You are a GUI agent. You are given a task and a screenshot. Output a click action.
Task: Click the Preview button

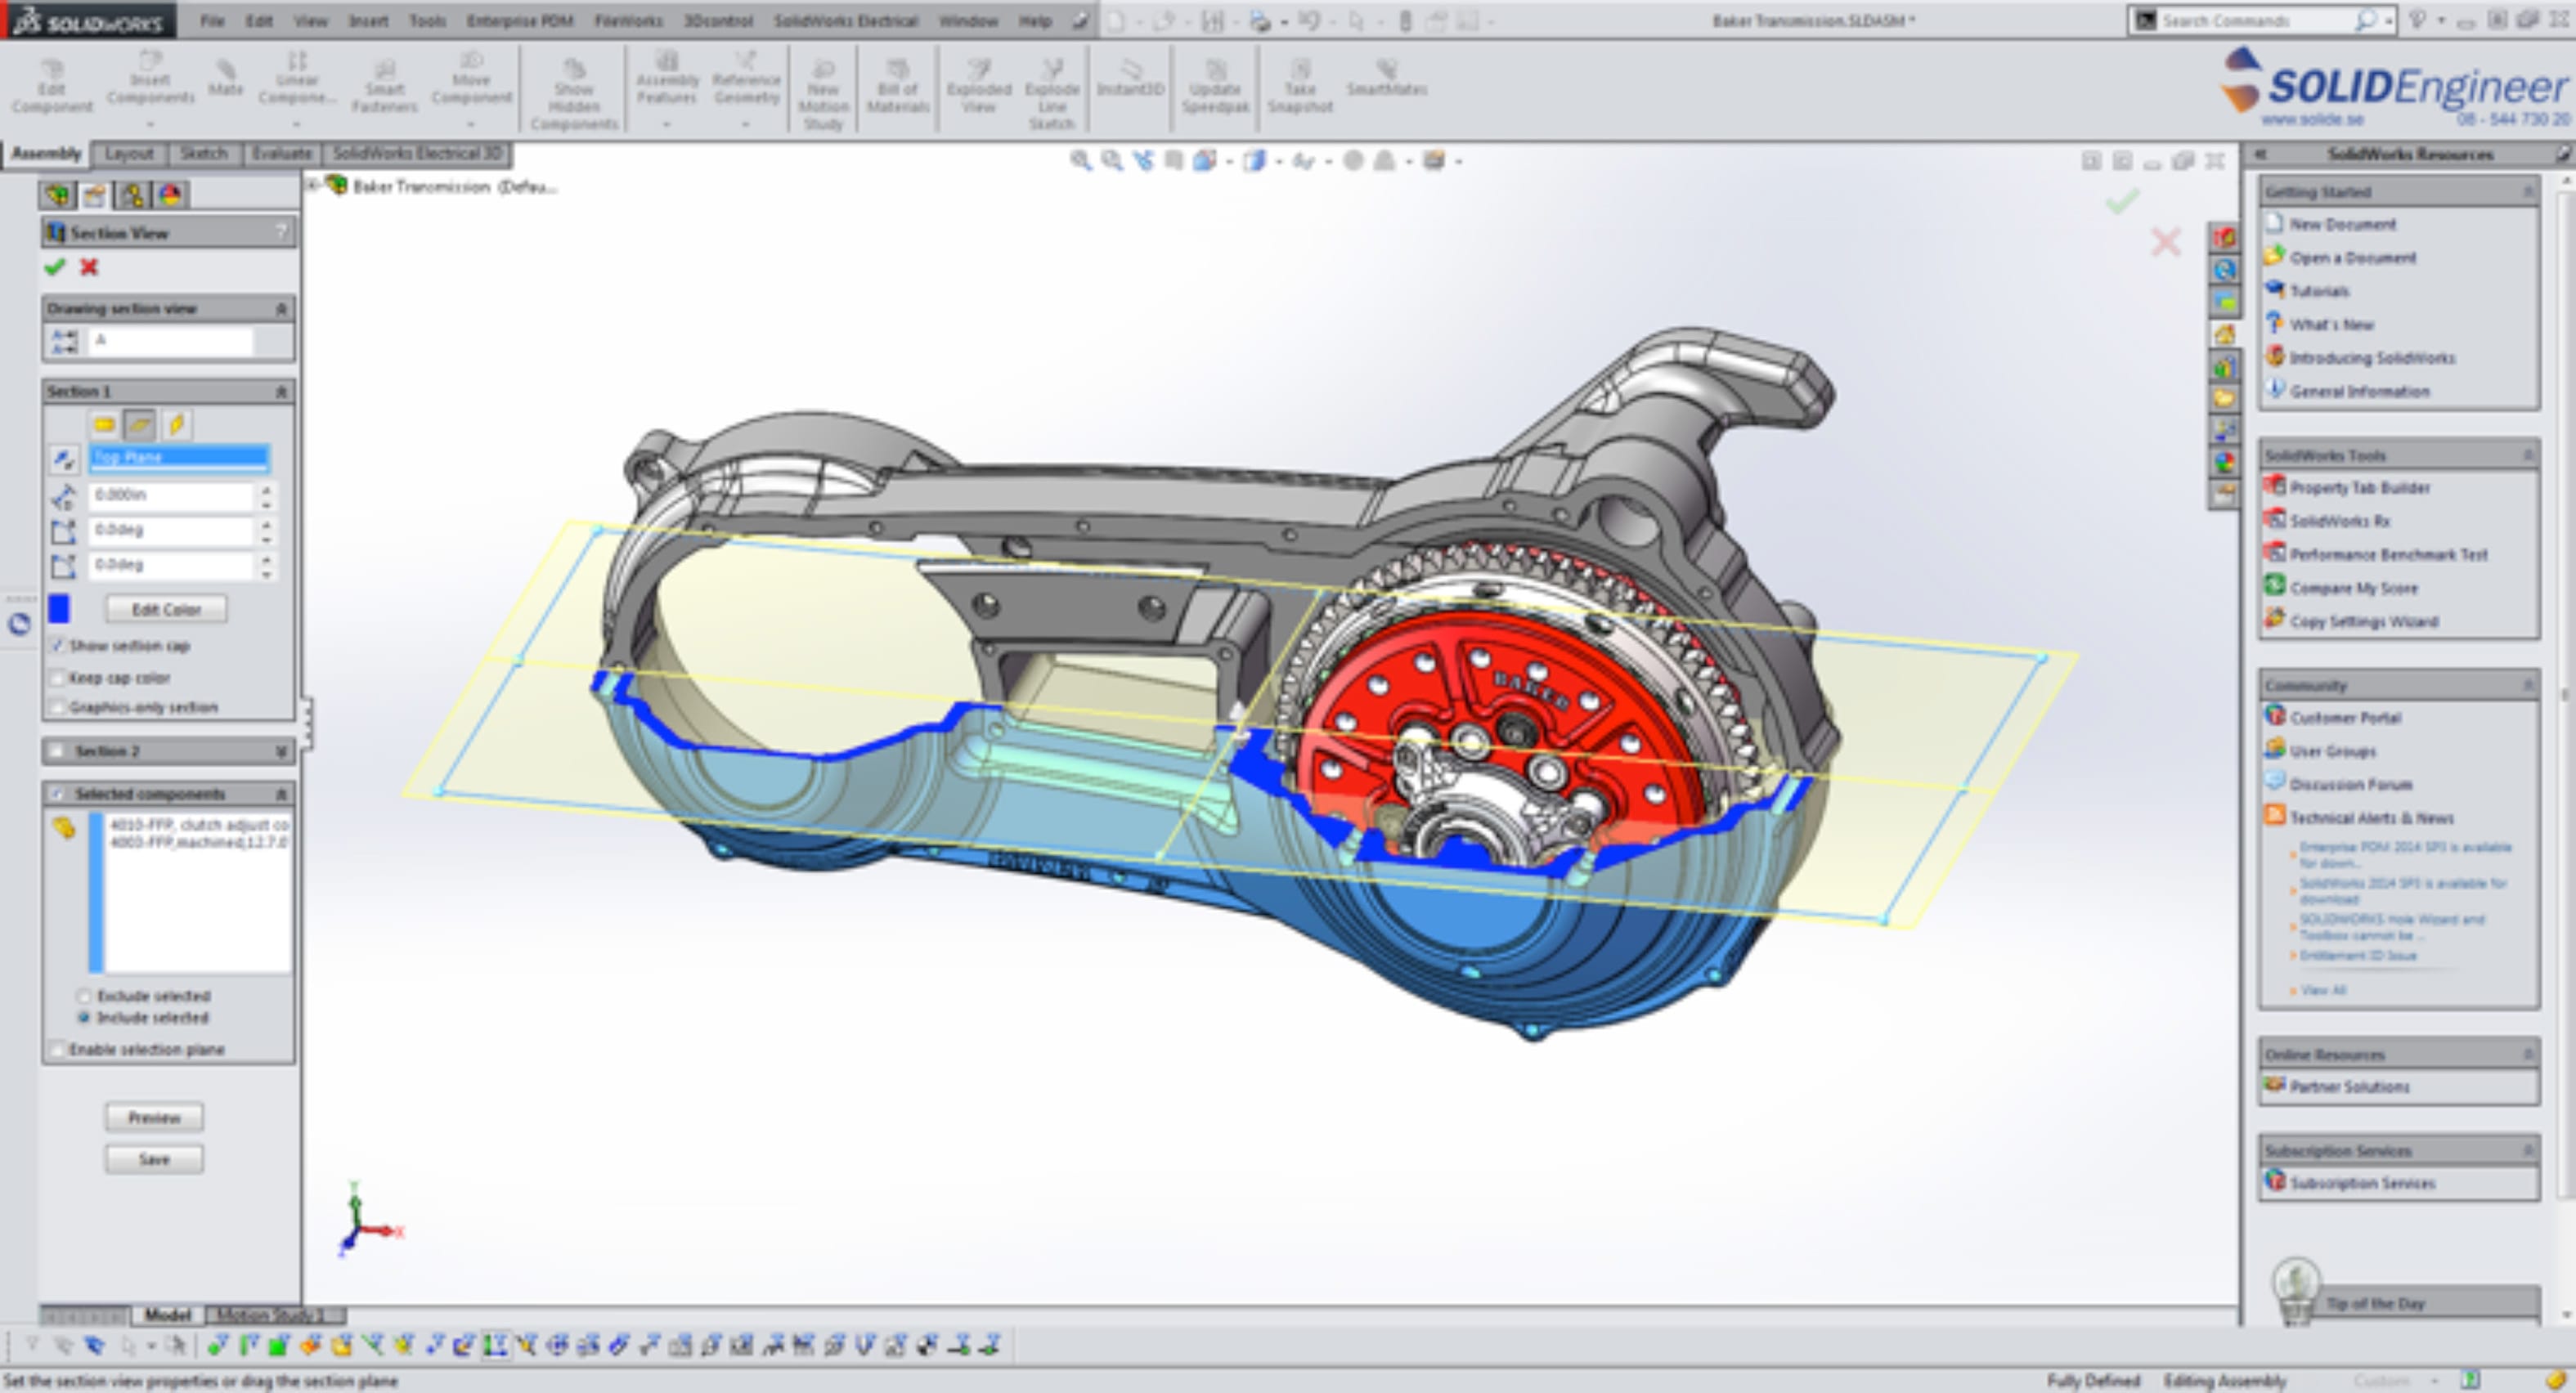(x=154, y=1118)
